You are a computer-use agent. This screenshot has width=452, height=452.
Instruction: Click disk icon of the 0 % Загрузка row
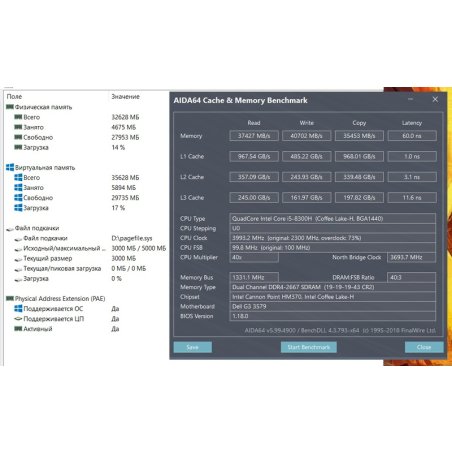18,279
